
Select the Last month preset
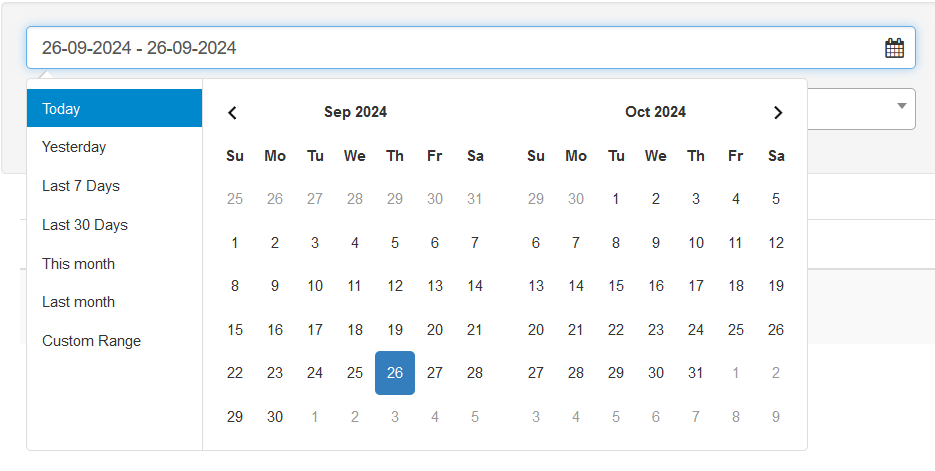click(x=114, y=302)
